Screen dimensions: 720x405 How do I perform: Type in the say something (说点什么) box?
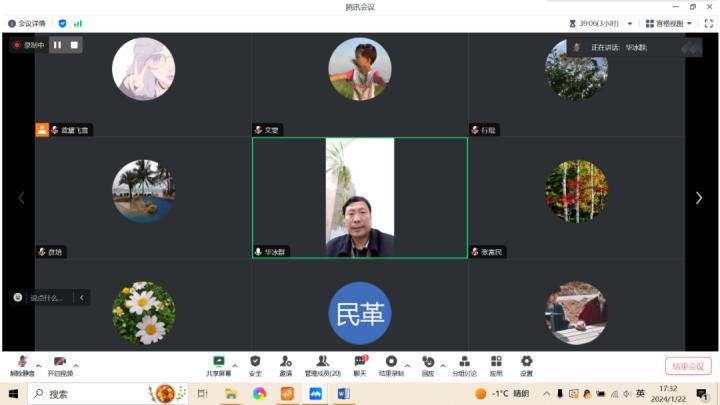click(x=48, y=297)
